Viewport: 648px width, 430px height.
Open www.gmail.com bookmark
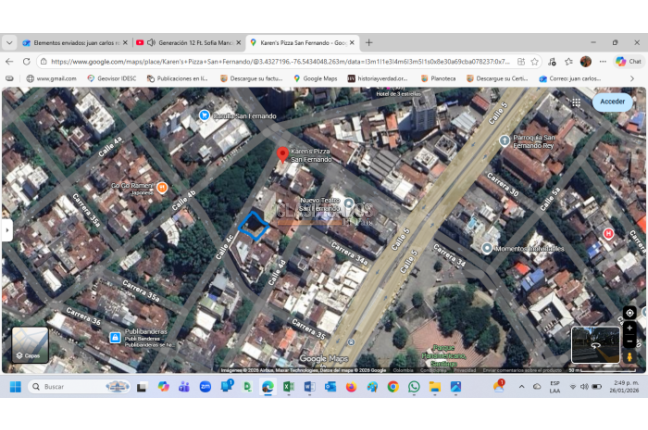(x=51, y=79)
